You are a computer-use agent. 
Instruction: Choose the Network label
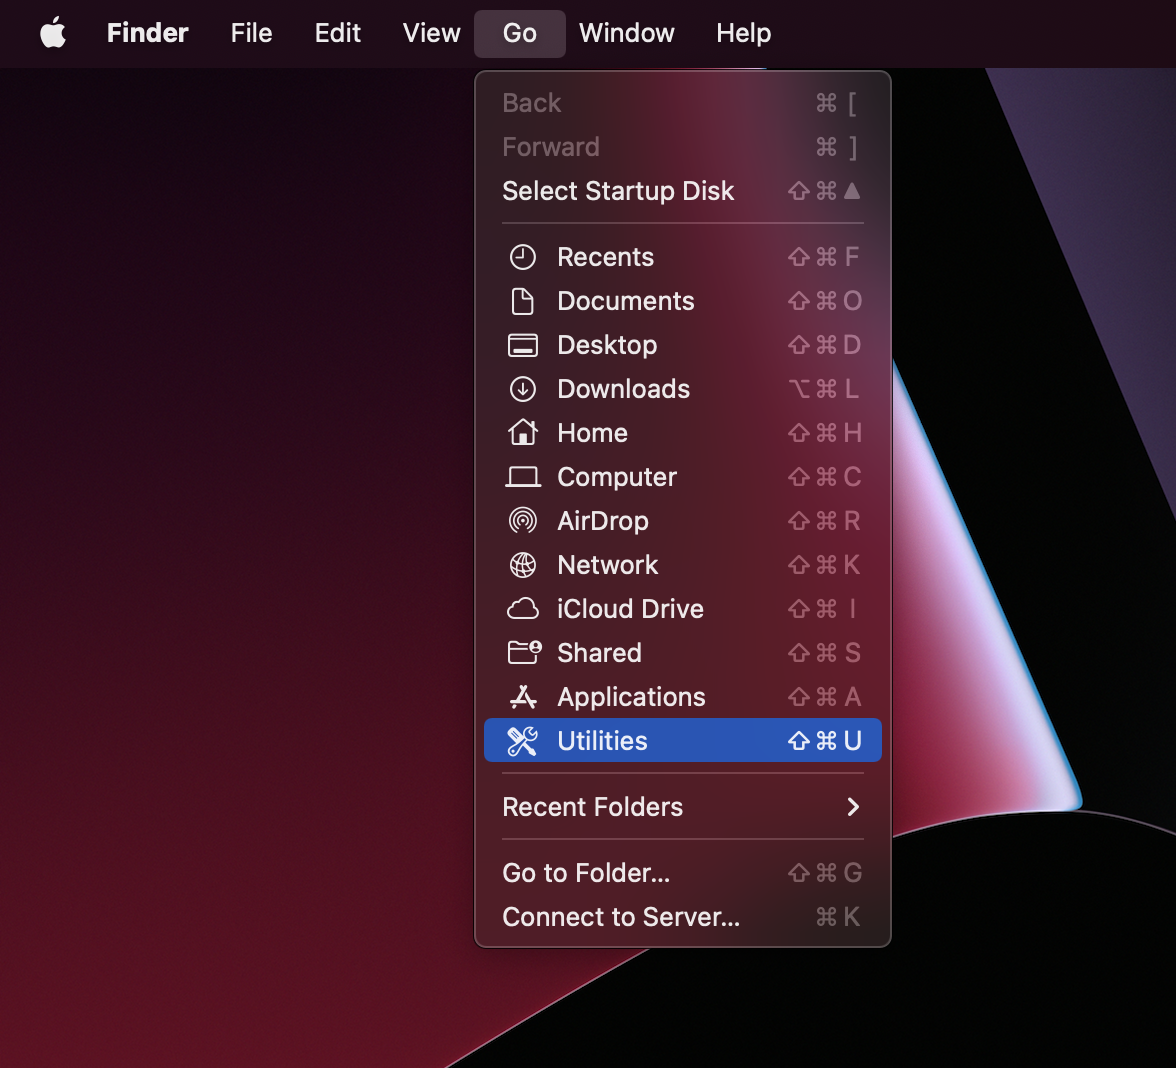click(x=608, y=565)
